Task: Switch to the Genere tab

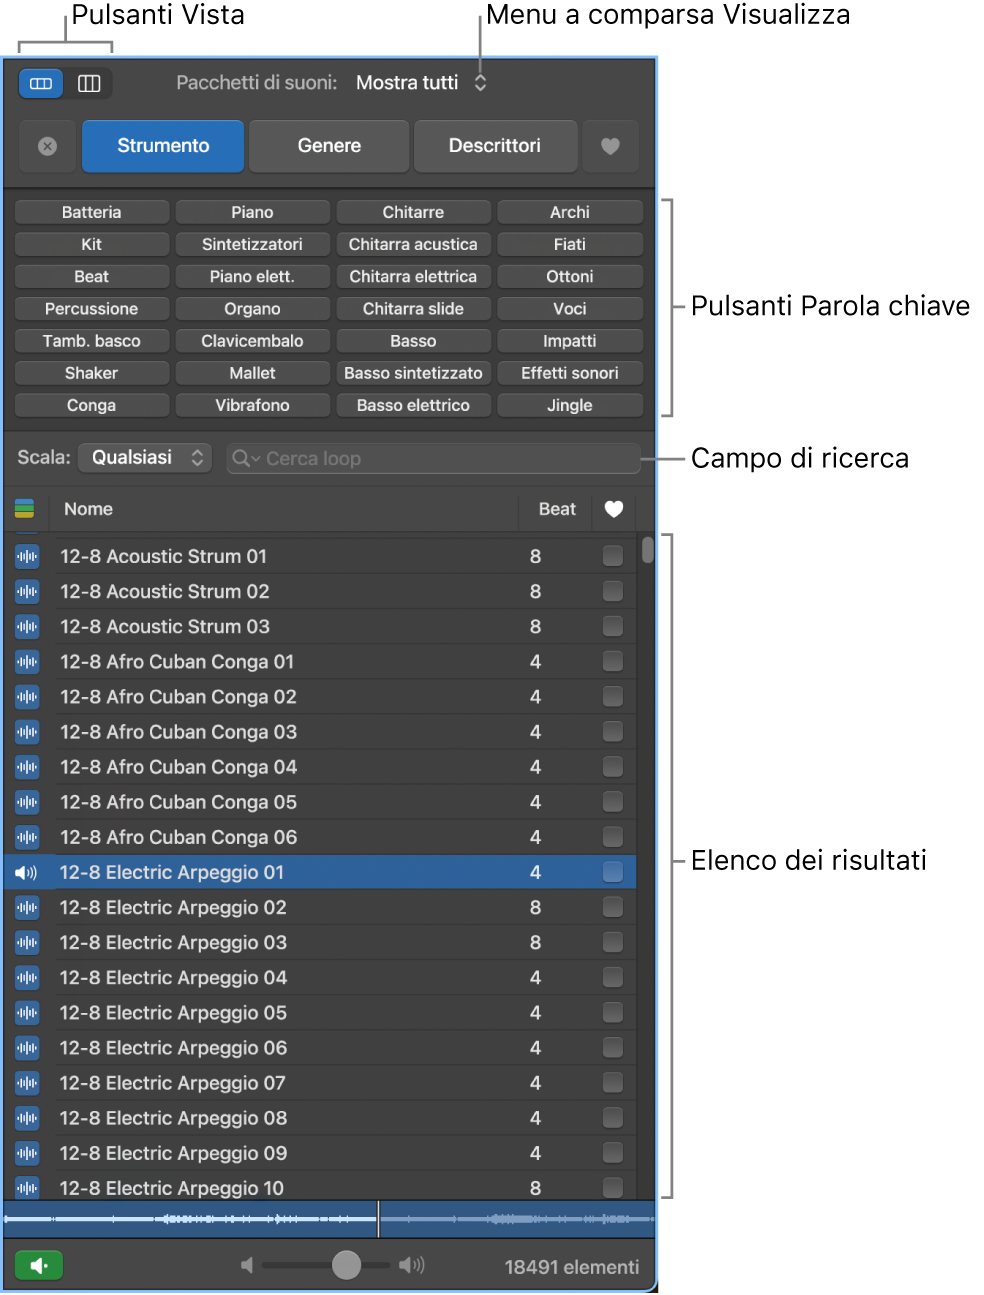Action: pos(329,146)
